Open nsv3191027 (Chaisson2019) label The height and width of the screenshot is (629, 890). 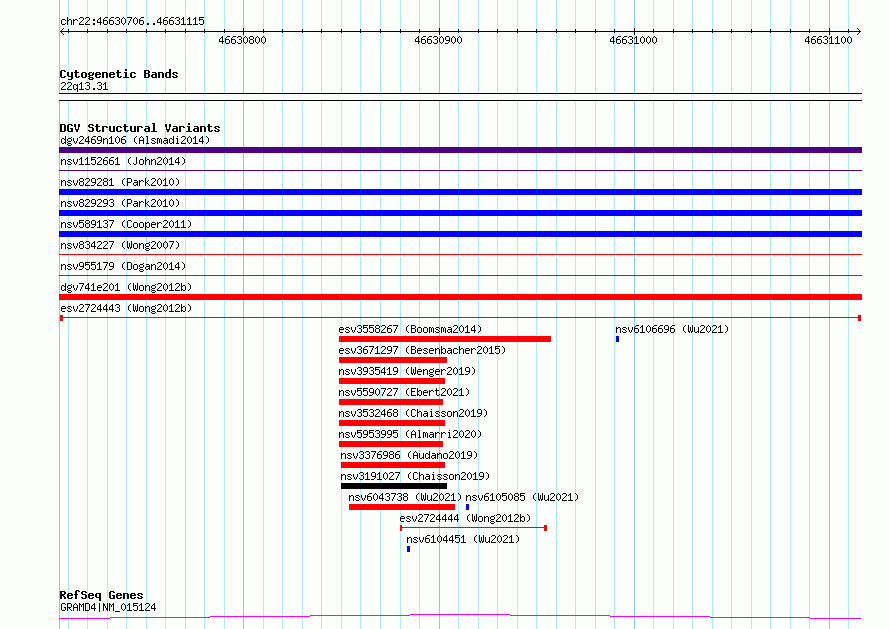pyautogui.click(x=415, y=476)
